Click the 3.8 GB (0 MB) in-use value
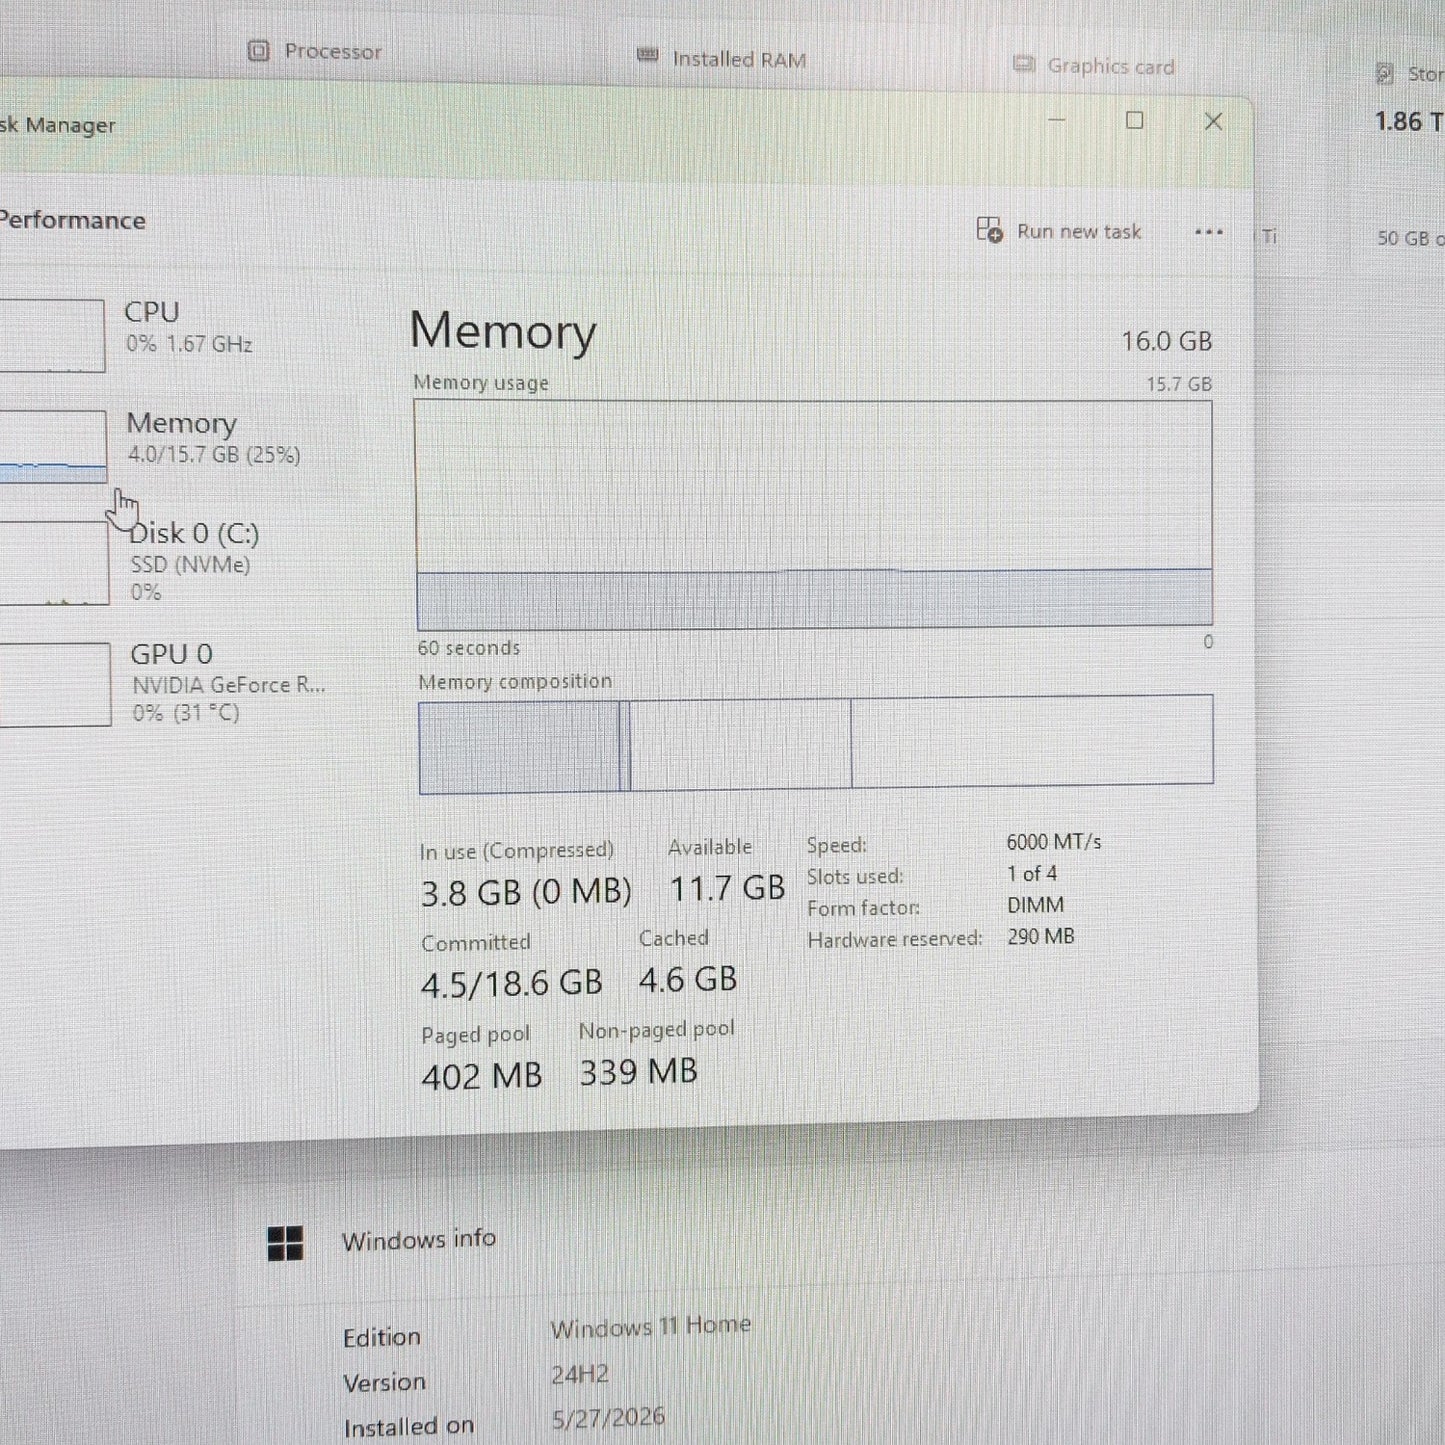The height and width of the screenshot is (1445, 1445). point(526,891)
